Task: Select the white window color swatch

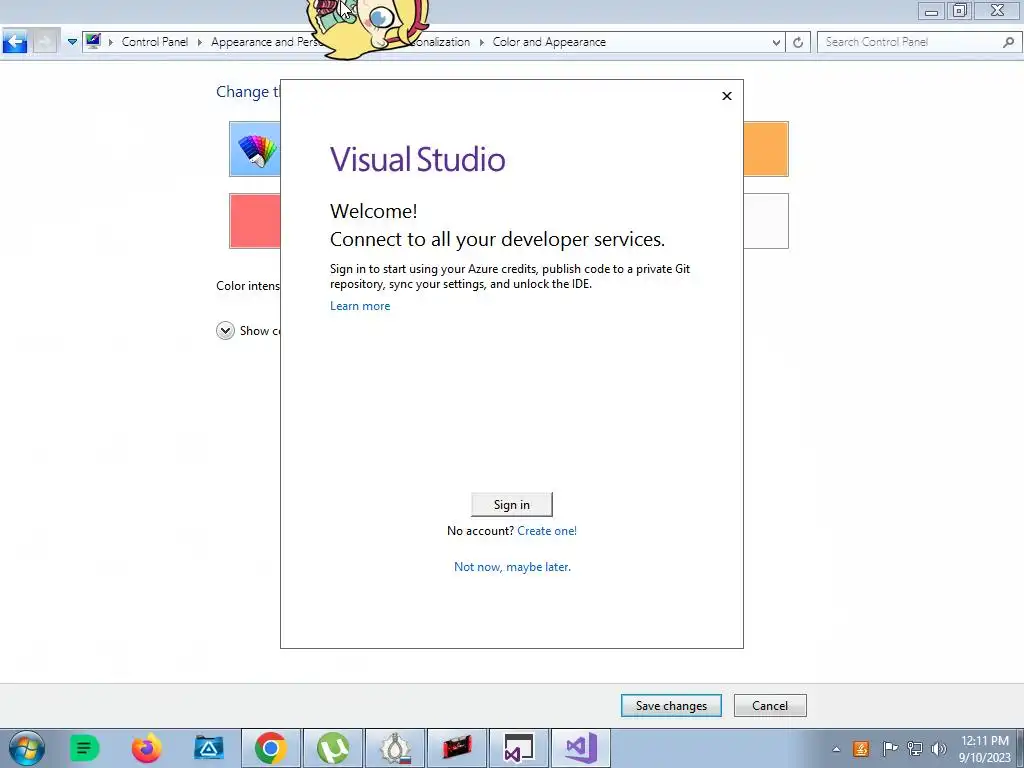Action: (x=765, y=221)
